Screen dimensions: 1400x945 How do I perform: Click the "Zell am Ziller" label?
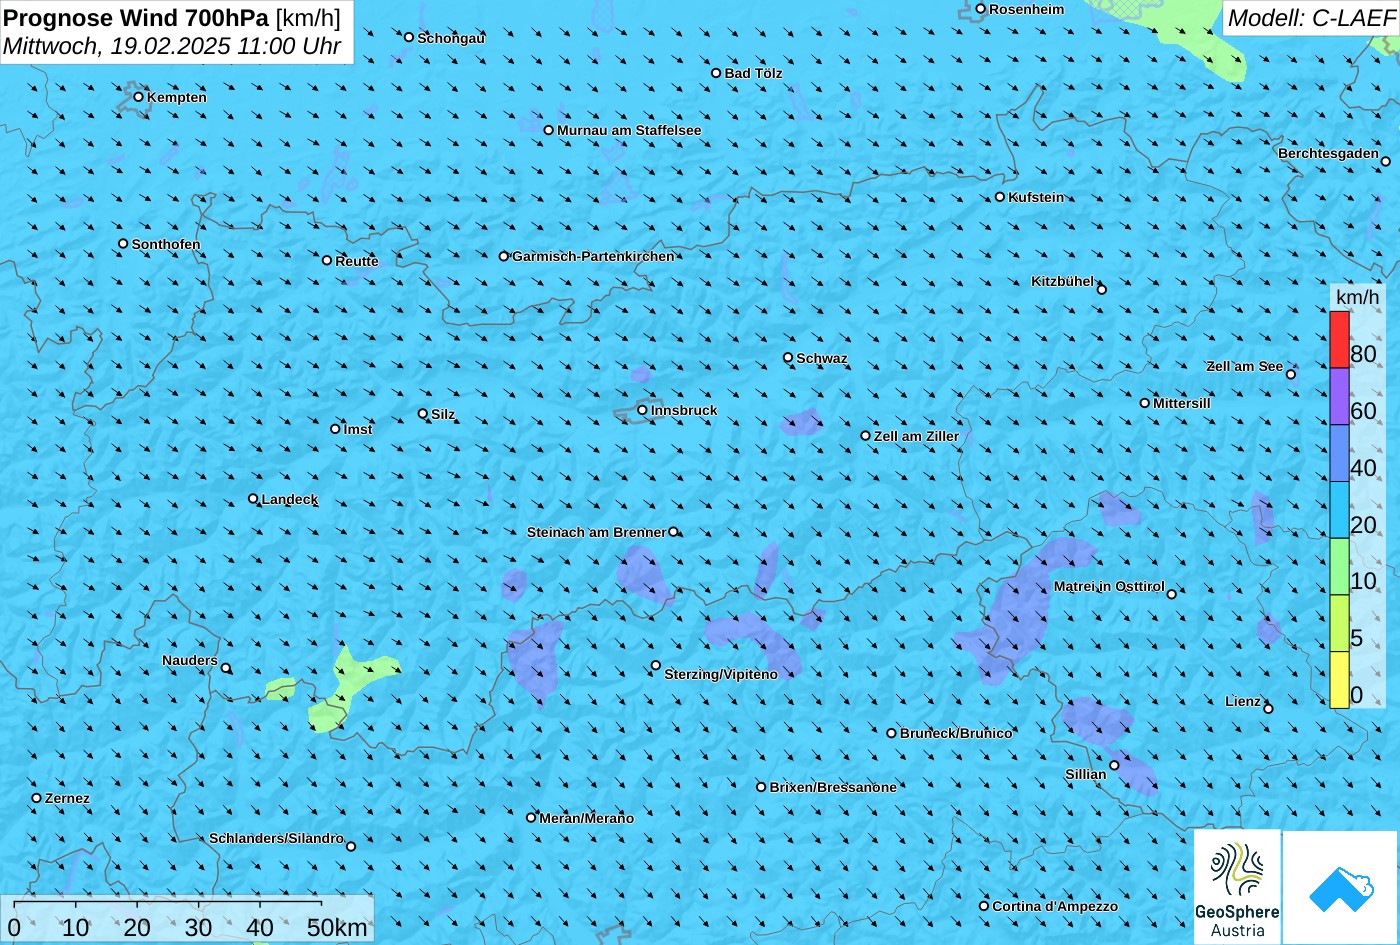pos(916,436)
